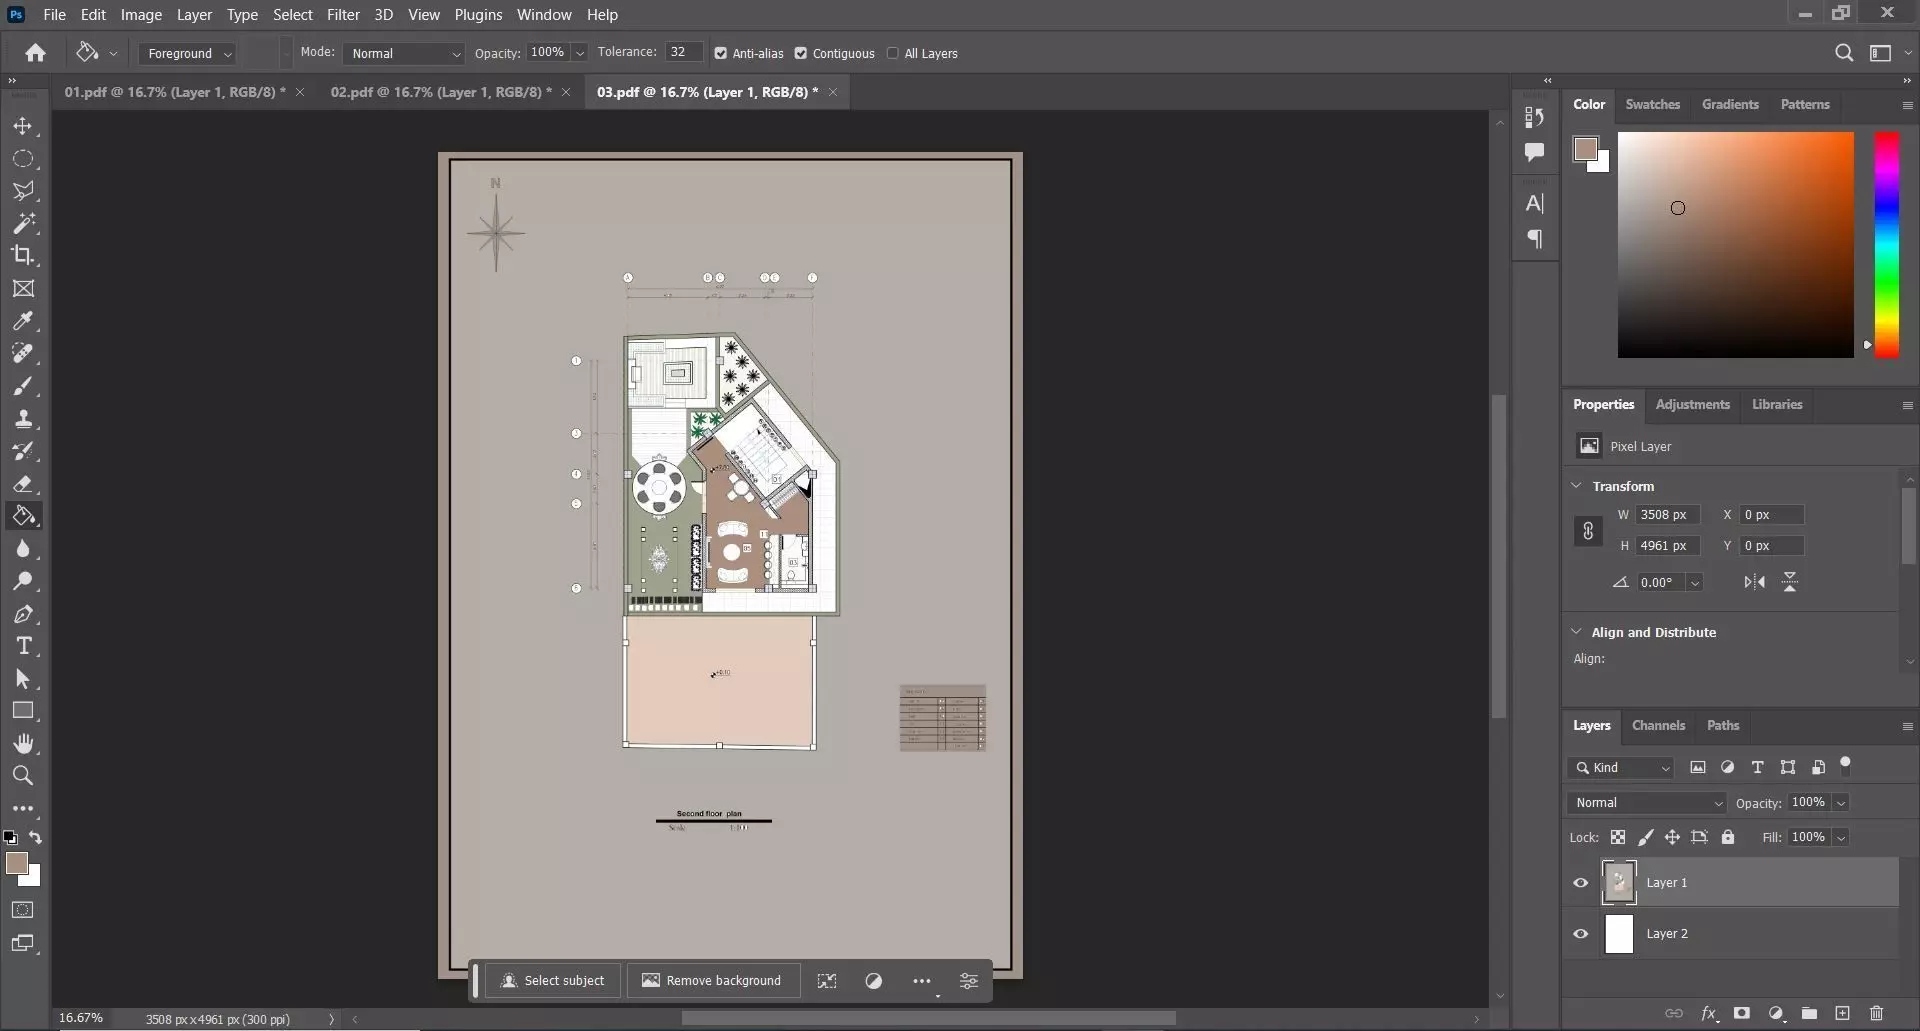The width and height of the screenshot is (1920, 1031).
Task: Open the layer Opacity slider dropdown
Action: (1841, 803)
